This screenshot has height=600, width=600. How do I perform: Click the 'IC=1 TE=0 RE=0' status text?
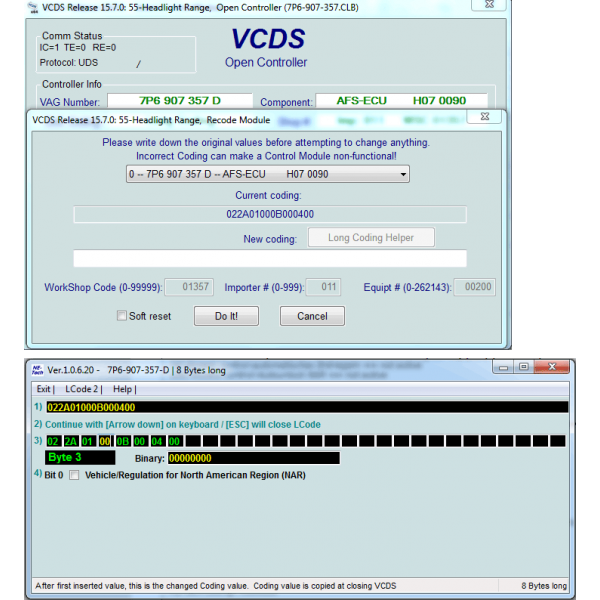click(78, 48)
